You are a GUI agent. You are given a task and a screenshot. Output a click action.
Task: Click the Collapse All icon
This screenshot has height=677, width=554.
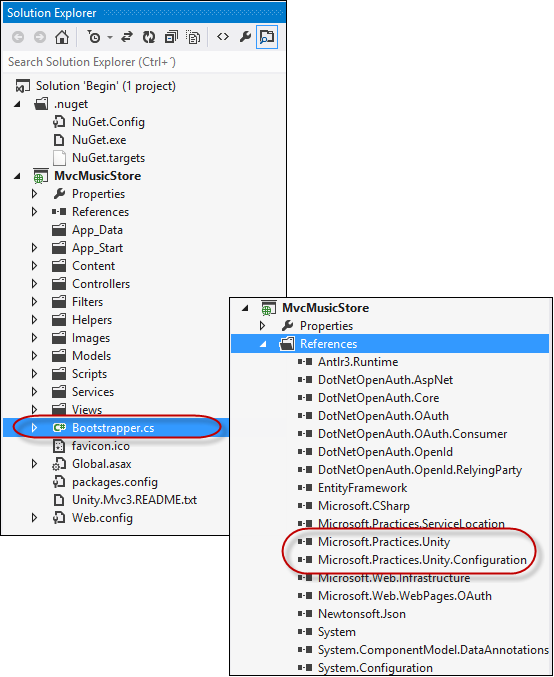[171, 38]
